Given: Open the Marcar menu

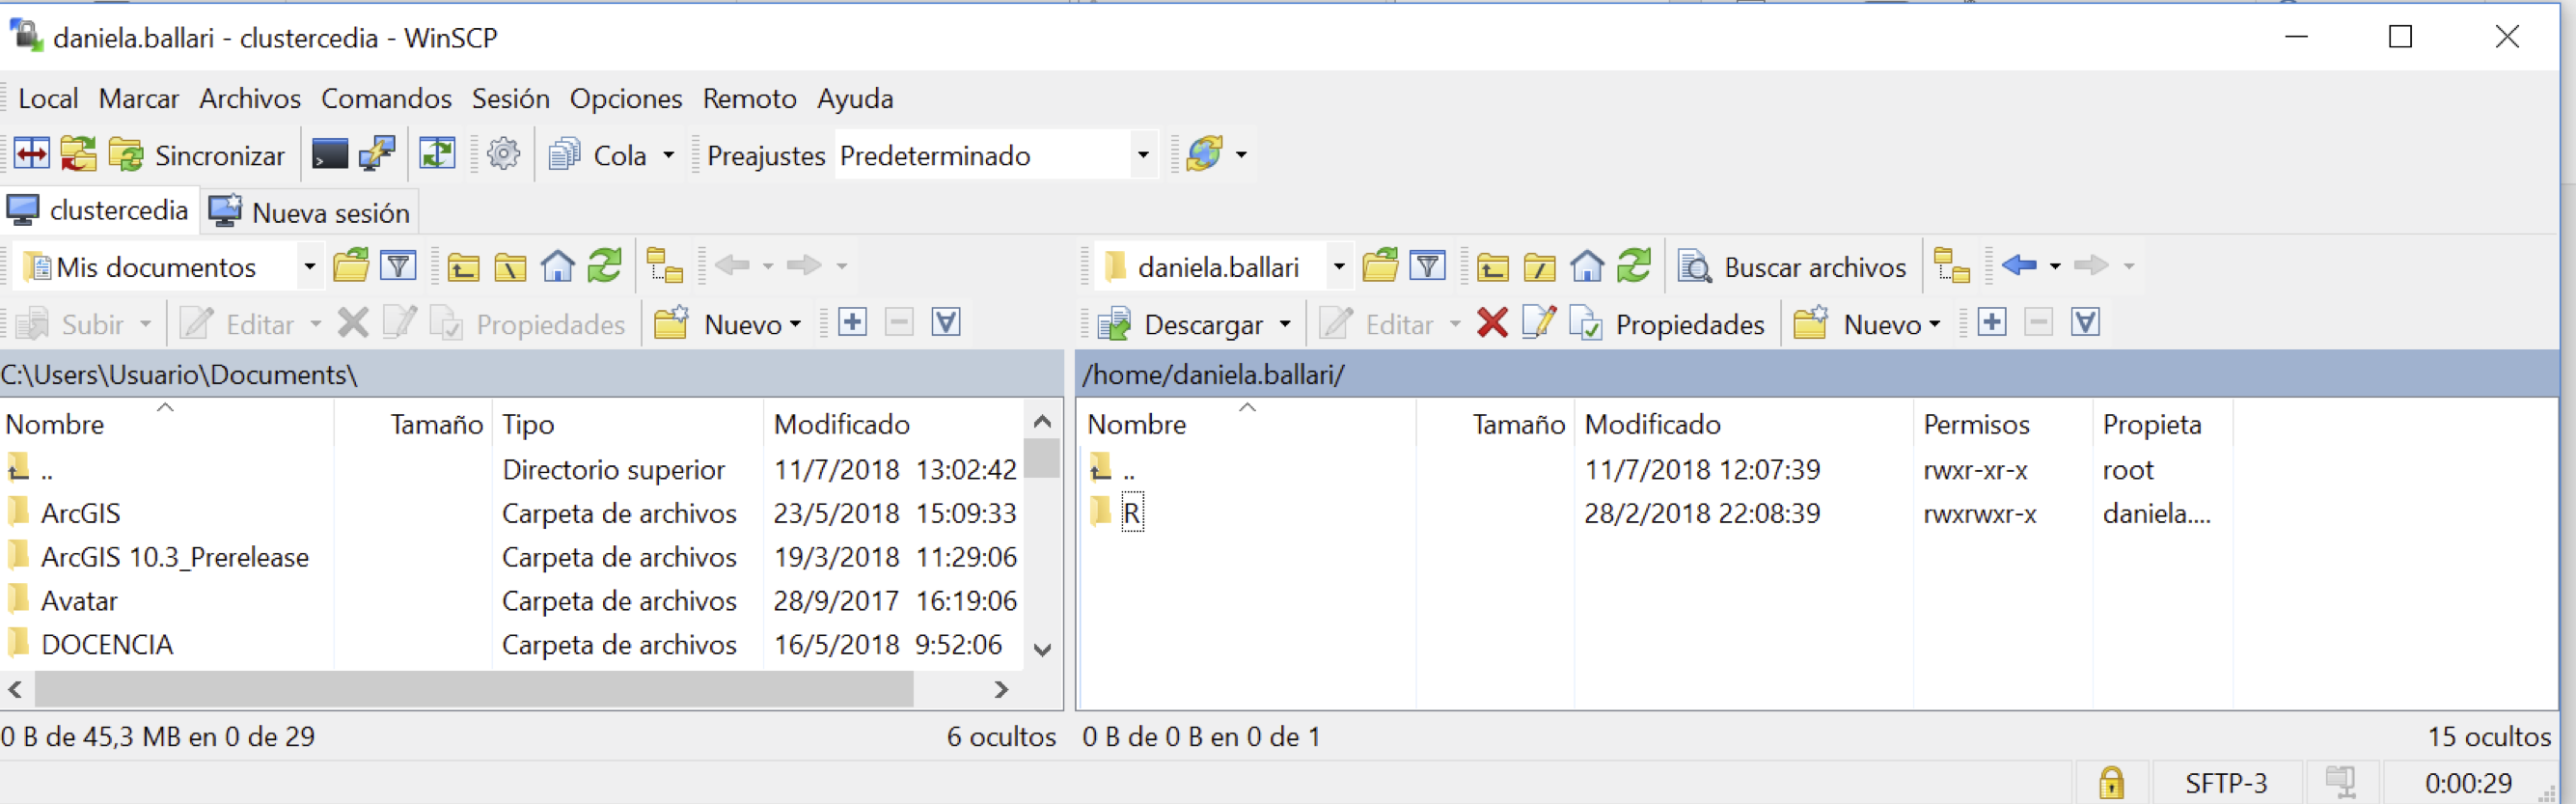Looking at the screenshot, I should (139, 98).
